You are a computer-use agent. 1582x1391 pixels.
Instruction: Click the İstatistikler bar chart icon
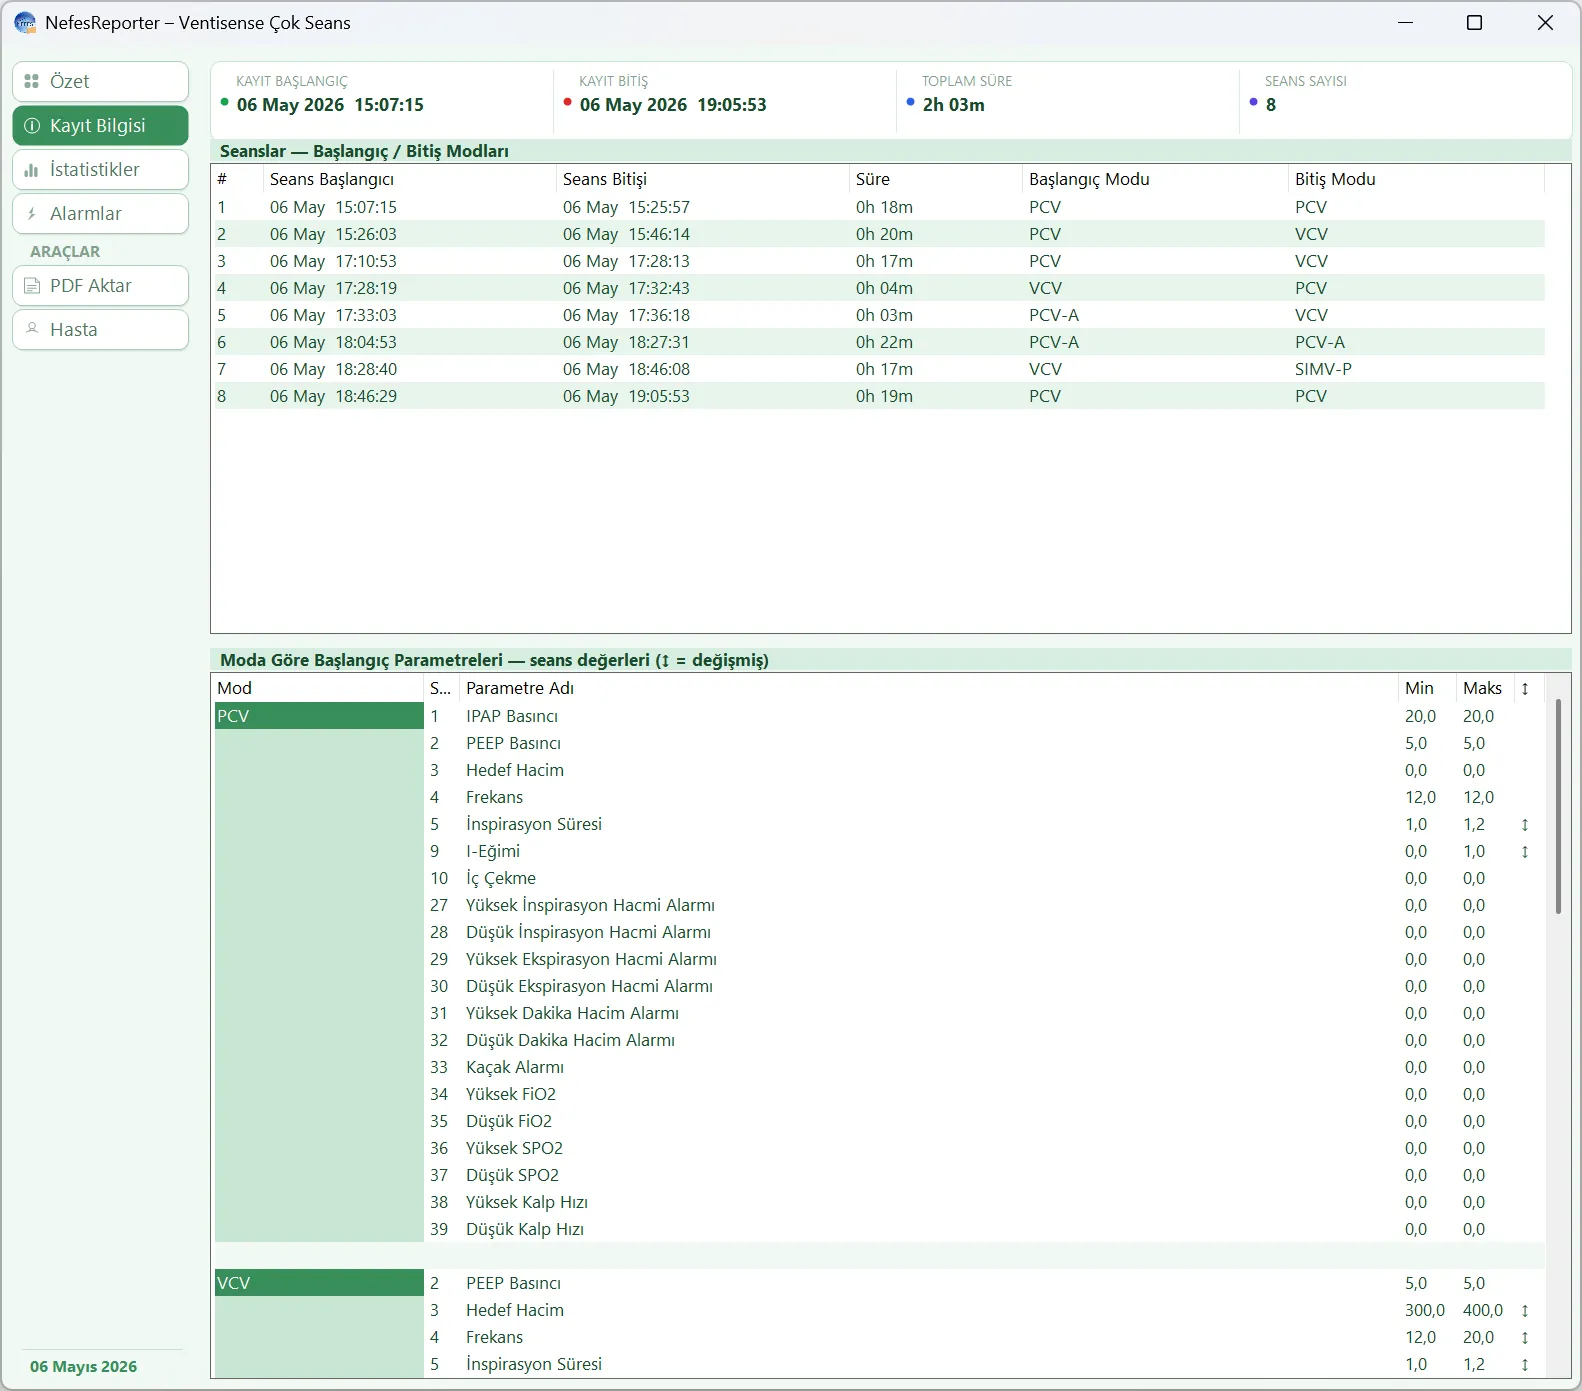32,170
